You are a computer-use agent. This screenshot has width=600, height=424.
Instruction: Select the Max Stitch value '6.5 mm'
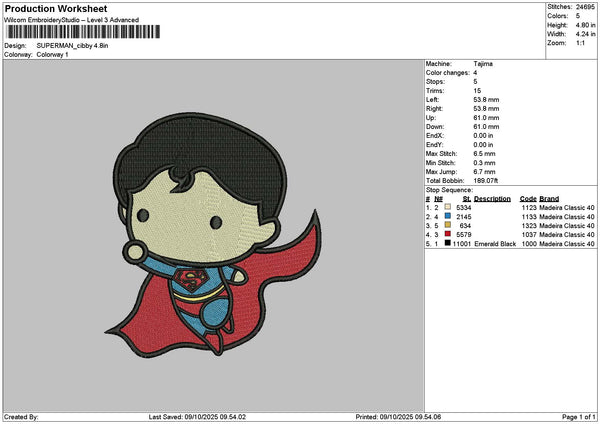click(x=484, y=154)
